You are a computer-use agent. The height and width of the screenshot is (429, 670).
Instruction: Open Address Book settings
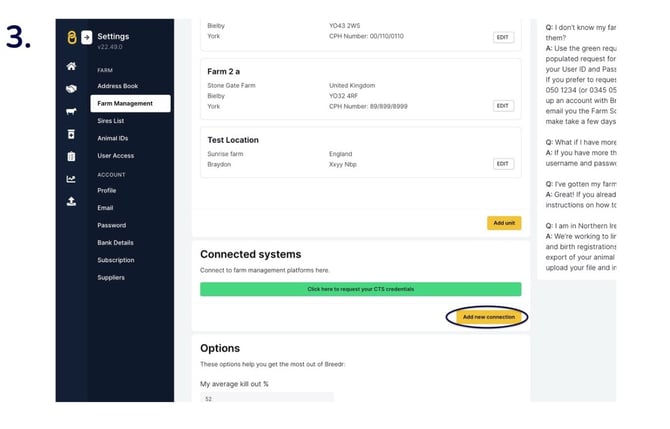117,86
